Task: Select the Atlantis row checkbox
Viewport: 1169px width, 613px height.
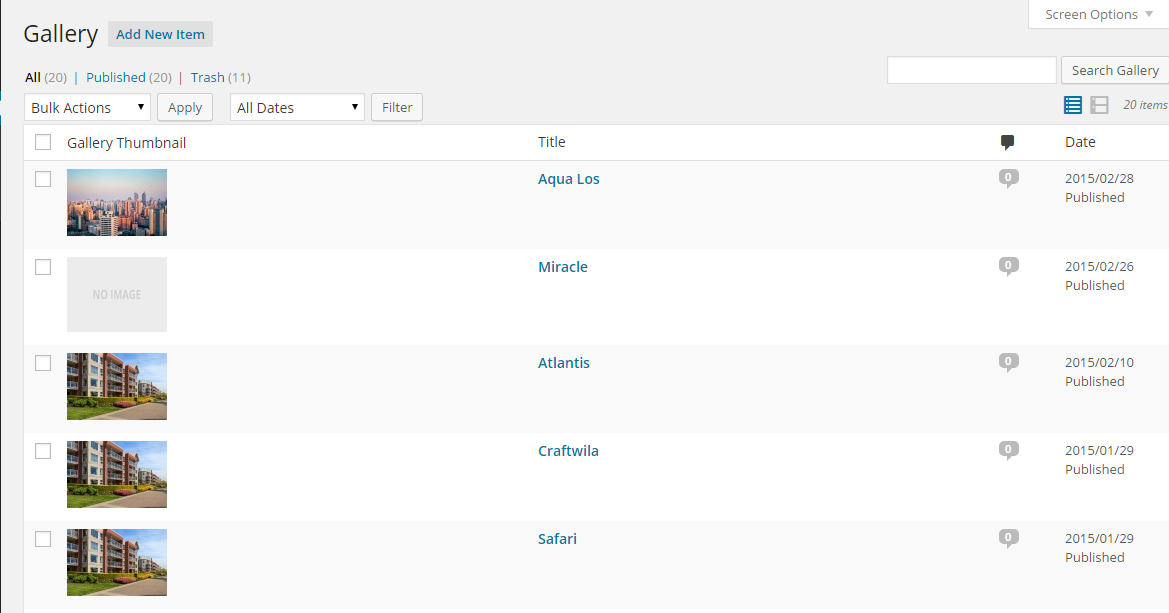Action: pos(43,363)
